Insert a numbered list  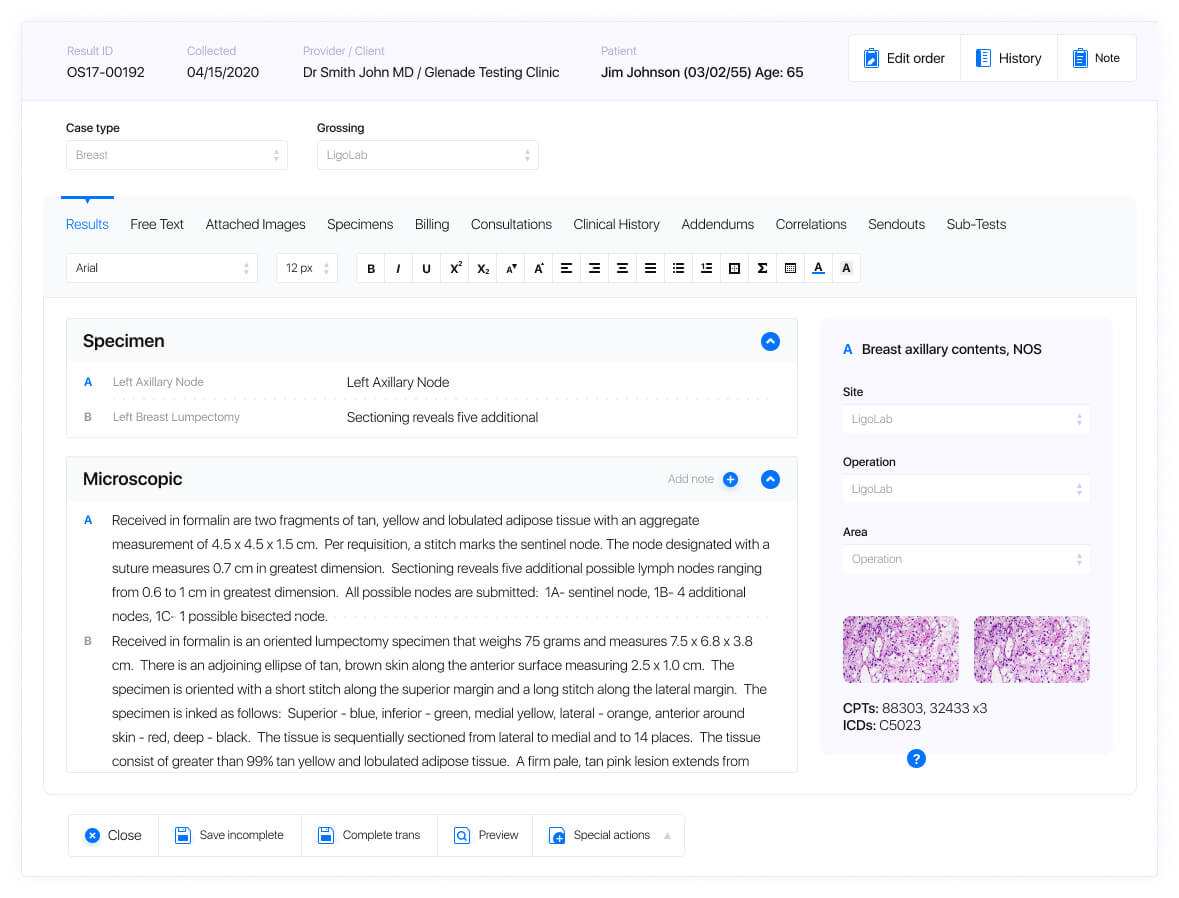(x=707, y=268)
